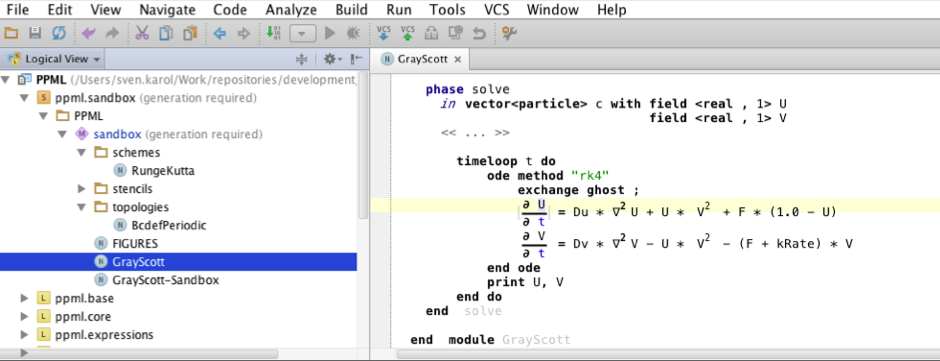Click the Cut scissors icon
This screenshot has width=940, height=361.
(142, 33)
